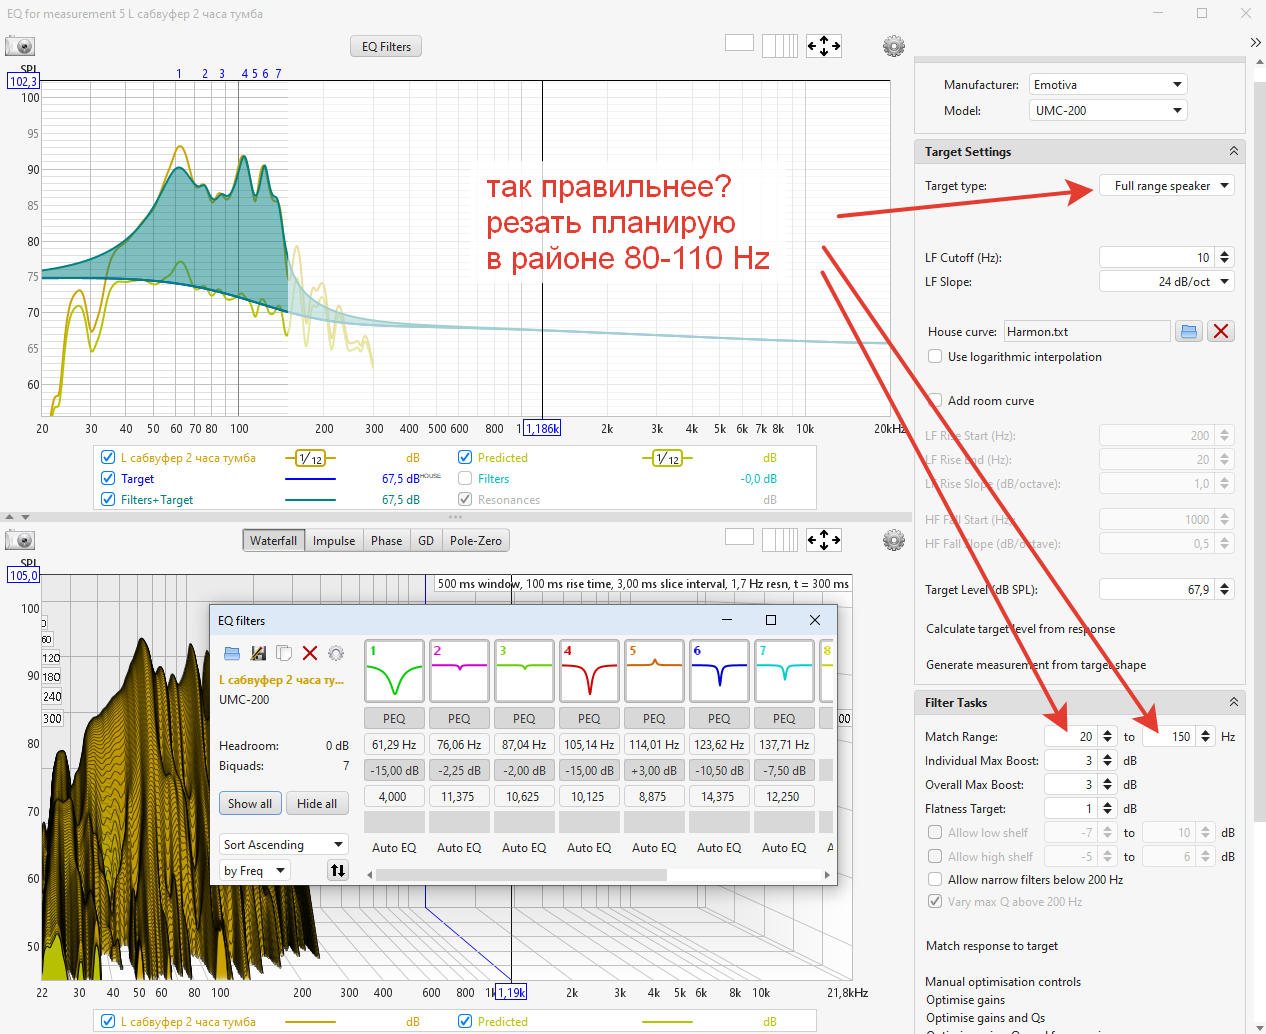Open the Target type dropdown
This screenshot has width=1266, height=1034.
click(x=1166, y=186)
